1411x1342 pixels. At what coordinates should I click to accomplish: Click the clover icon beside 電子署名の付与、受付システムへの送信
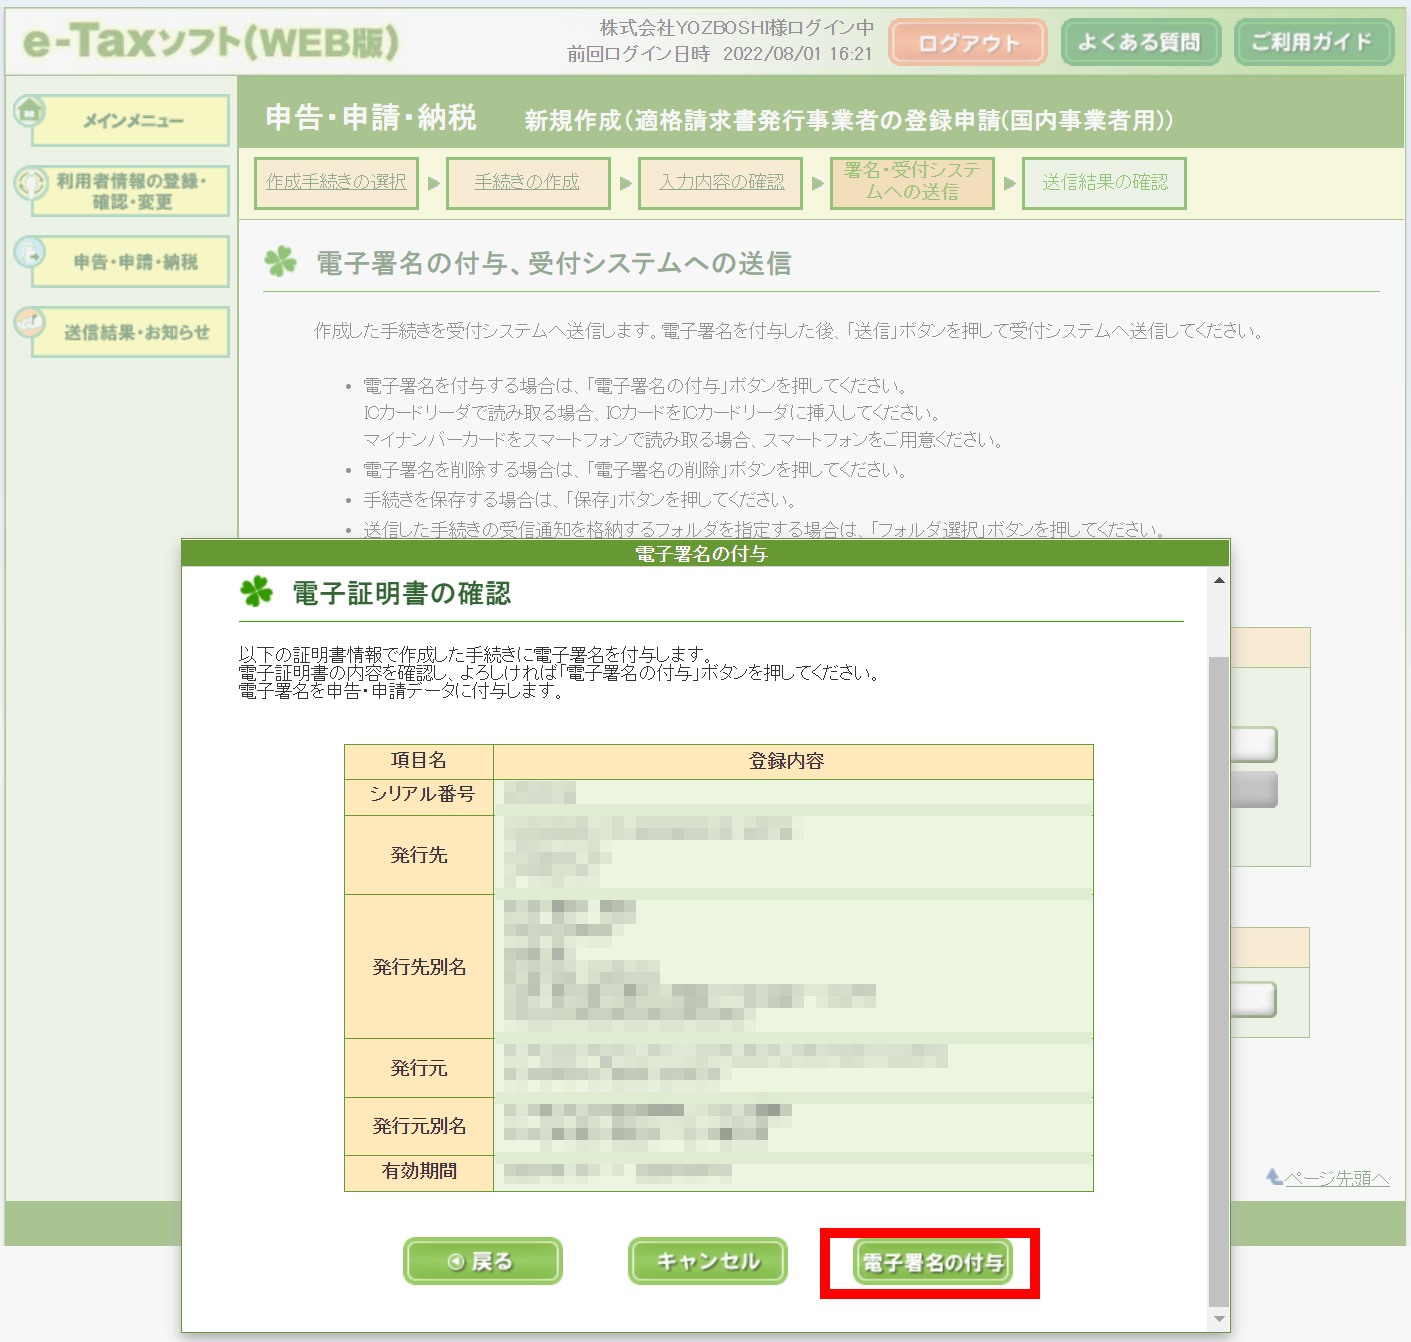click(281, 262)
